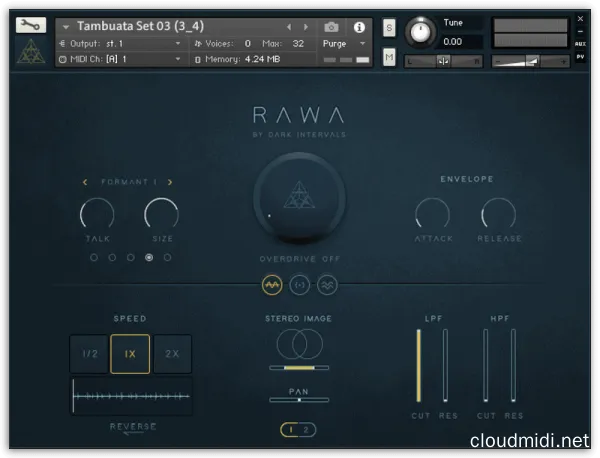Select previous formant with left chevron
Image resolution: width=600 pixels, height=458 pixels.
point(85,182)
